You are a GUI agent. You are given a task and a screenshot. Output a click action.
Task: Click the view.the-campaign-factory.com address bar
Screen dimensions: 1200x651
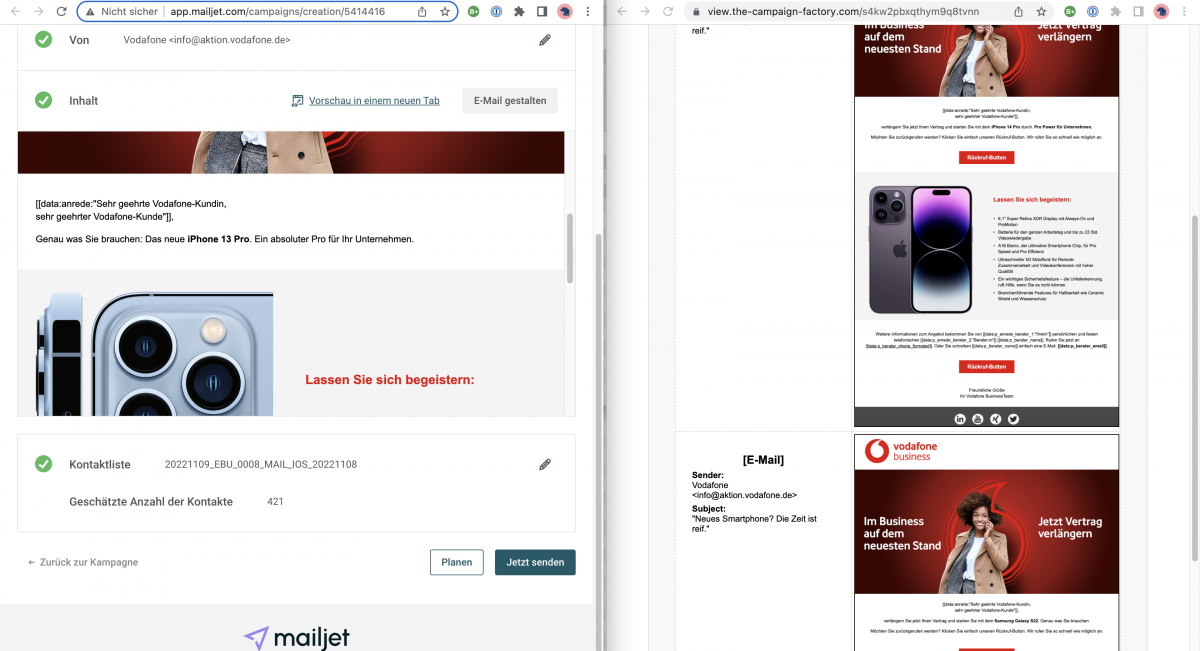click(845, 12)
